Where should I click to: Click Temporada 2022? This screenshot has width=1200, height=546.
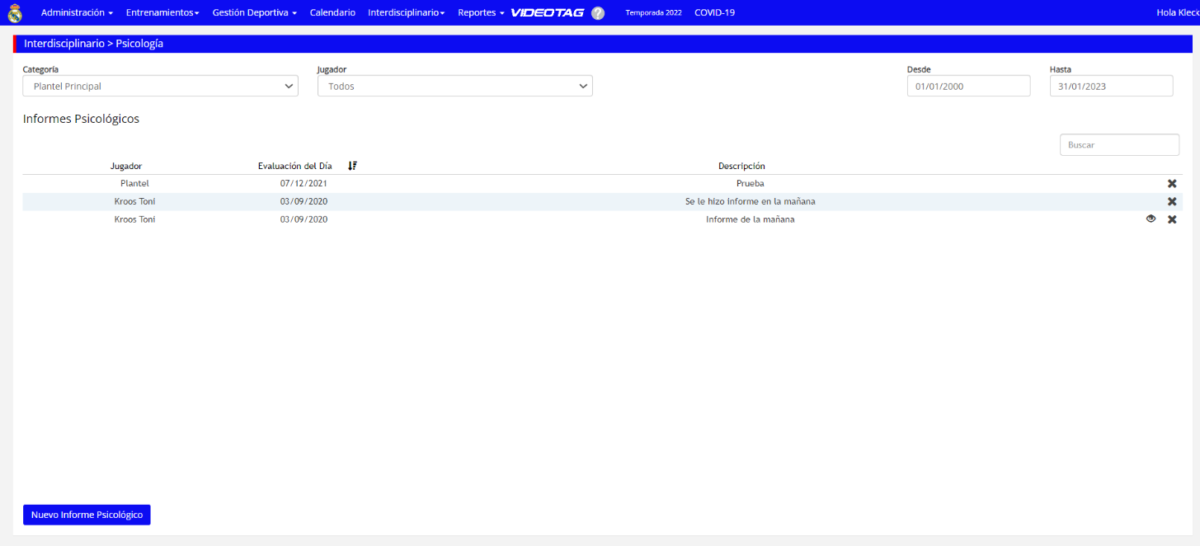[x=653, y=13]
